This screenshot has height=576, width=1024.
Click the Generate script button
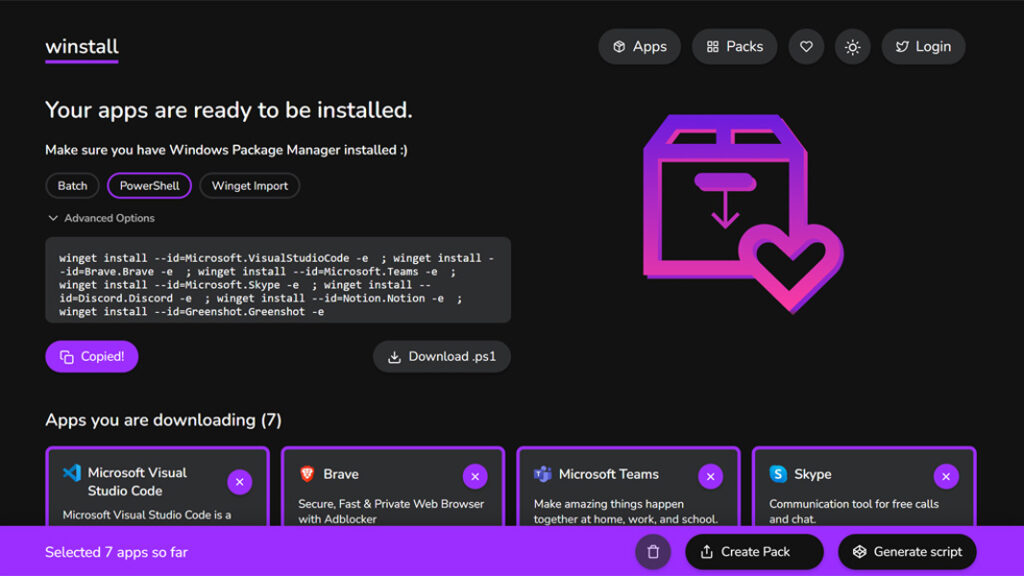(x=907, y=551)
